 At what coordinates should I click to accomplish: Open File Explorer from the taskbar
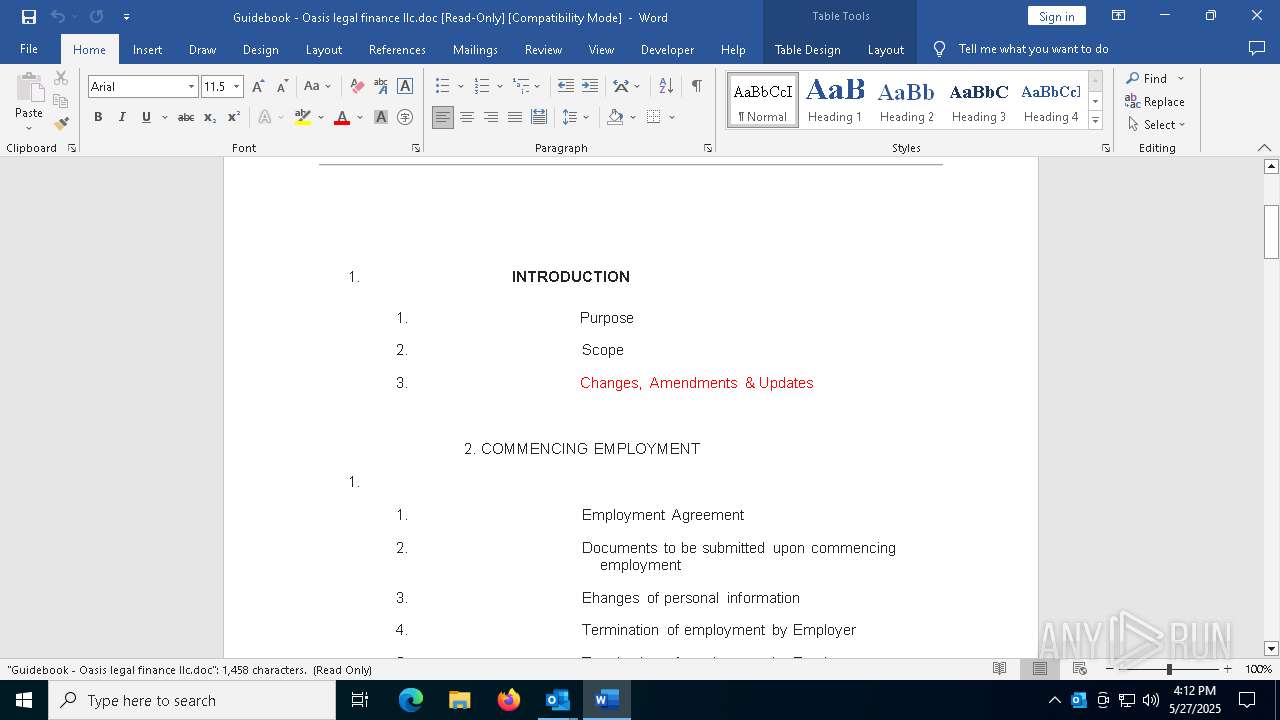tap(460, 700)
